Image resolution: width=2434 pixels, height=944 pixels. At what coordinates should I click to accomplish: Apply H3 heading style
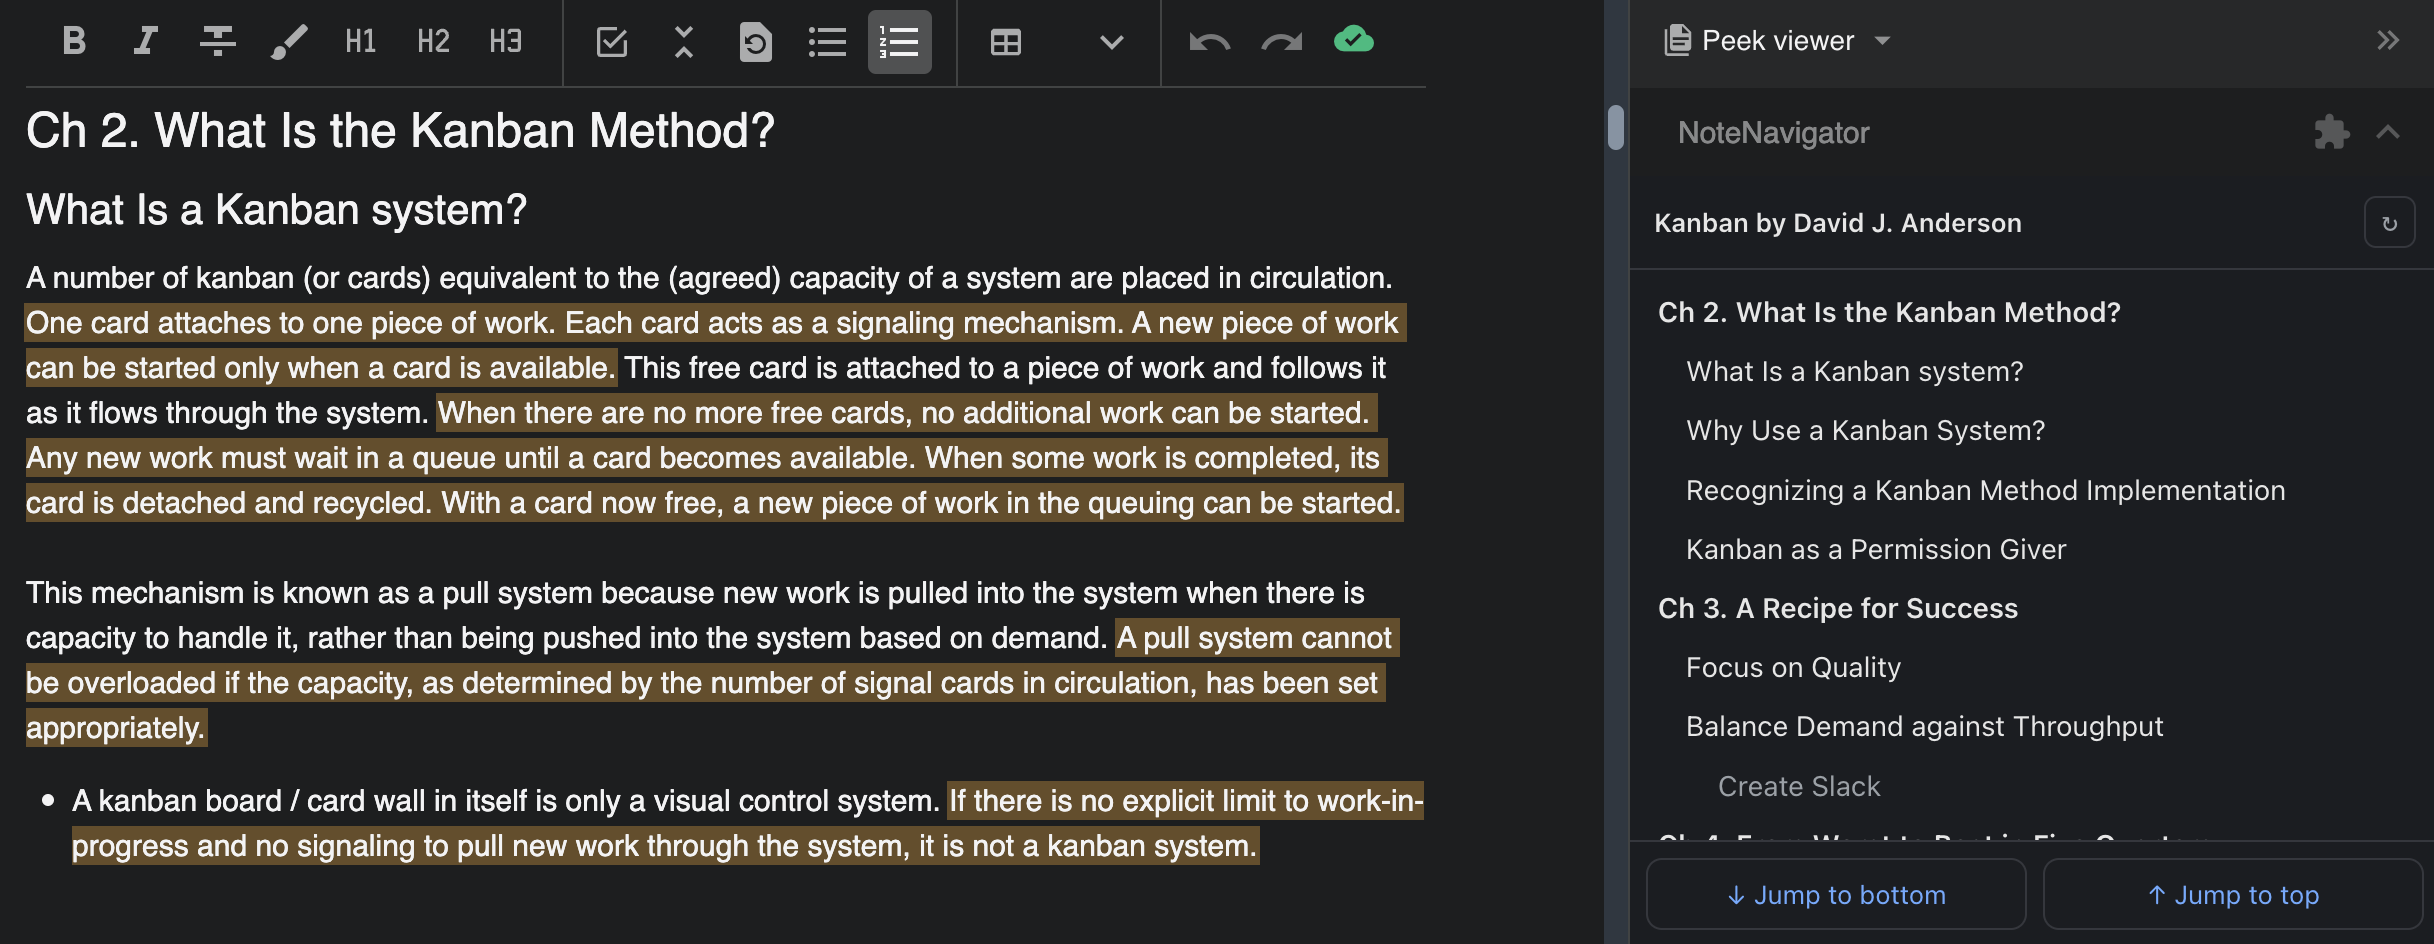[505, 41]
